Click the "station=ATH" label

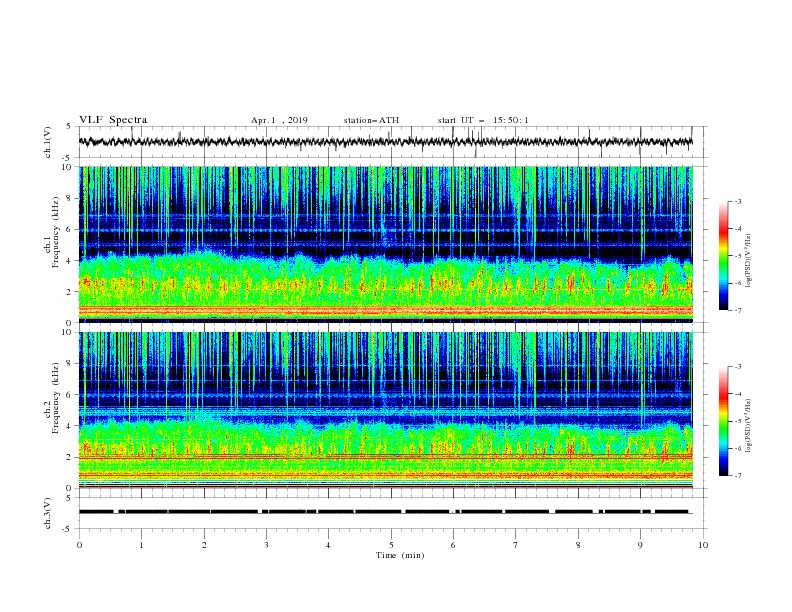click(371, 120)
